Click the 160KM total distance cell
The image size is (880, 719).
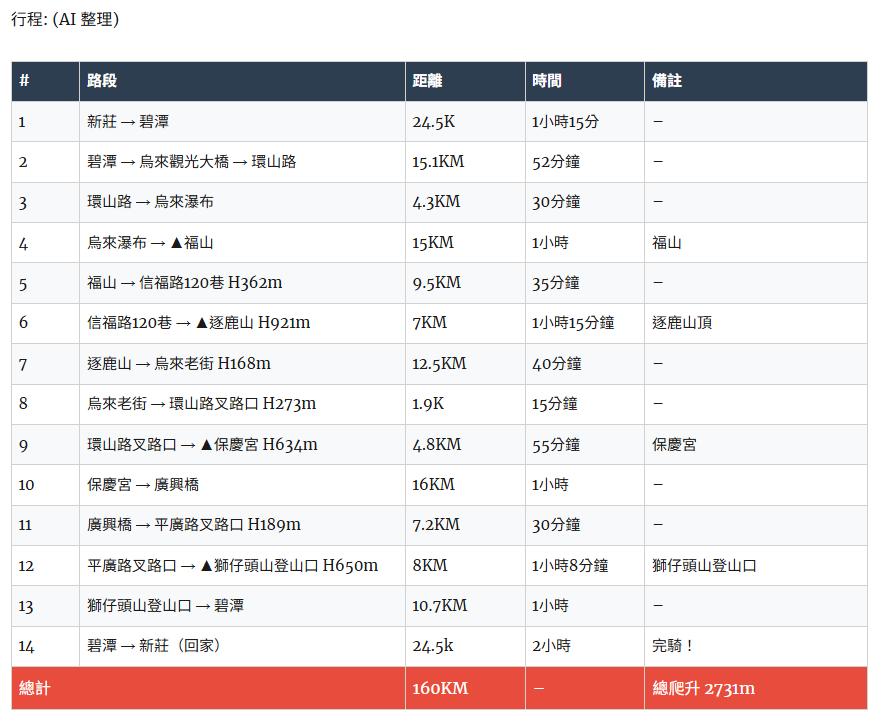coord(440,688)
